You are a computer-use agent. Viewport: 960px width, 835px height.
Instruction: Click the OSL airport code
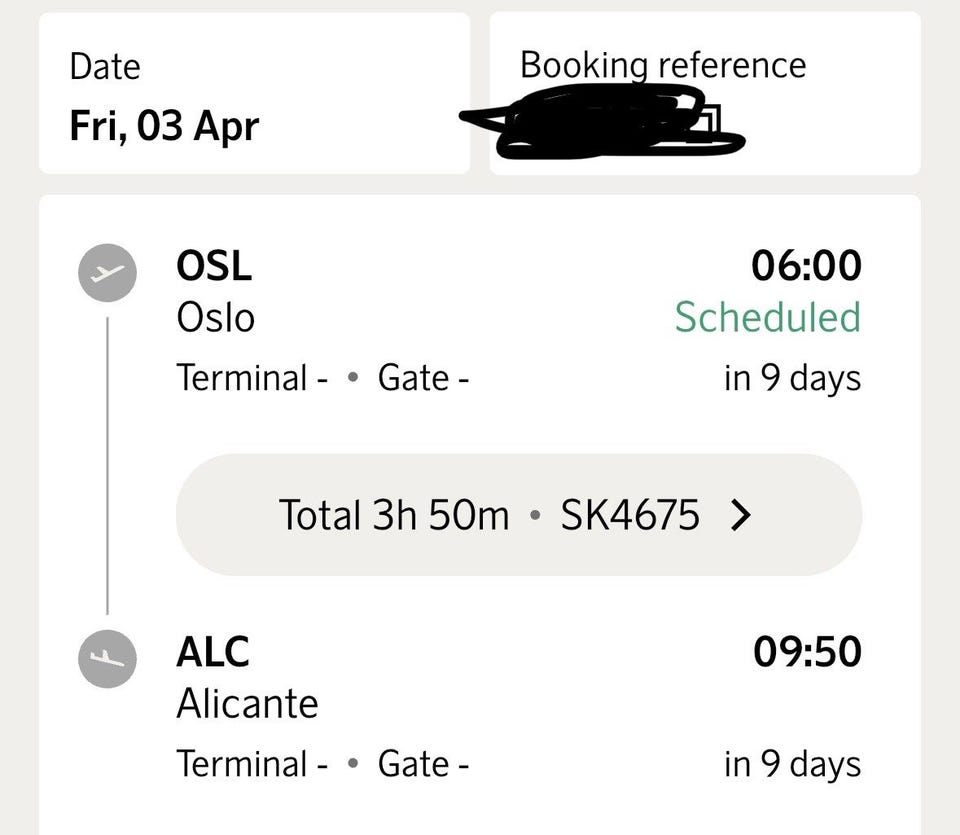(x=214, y=266)
